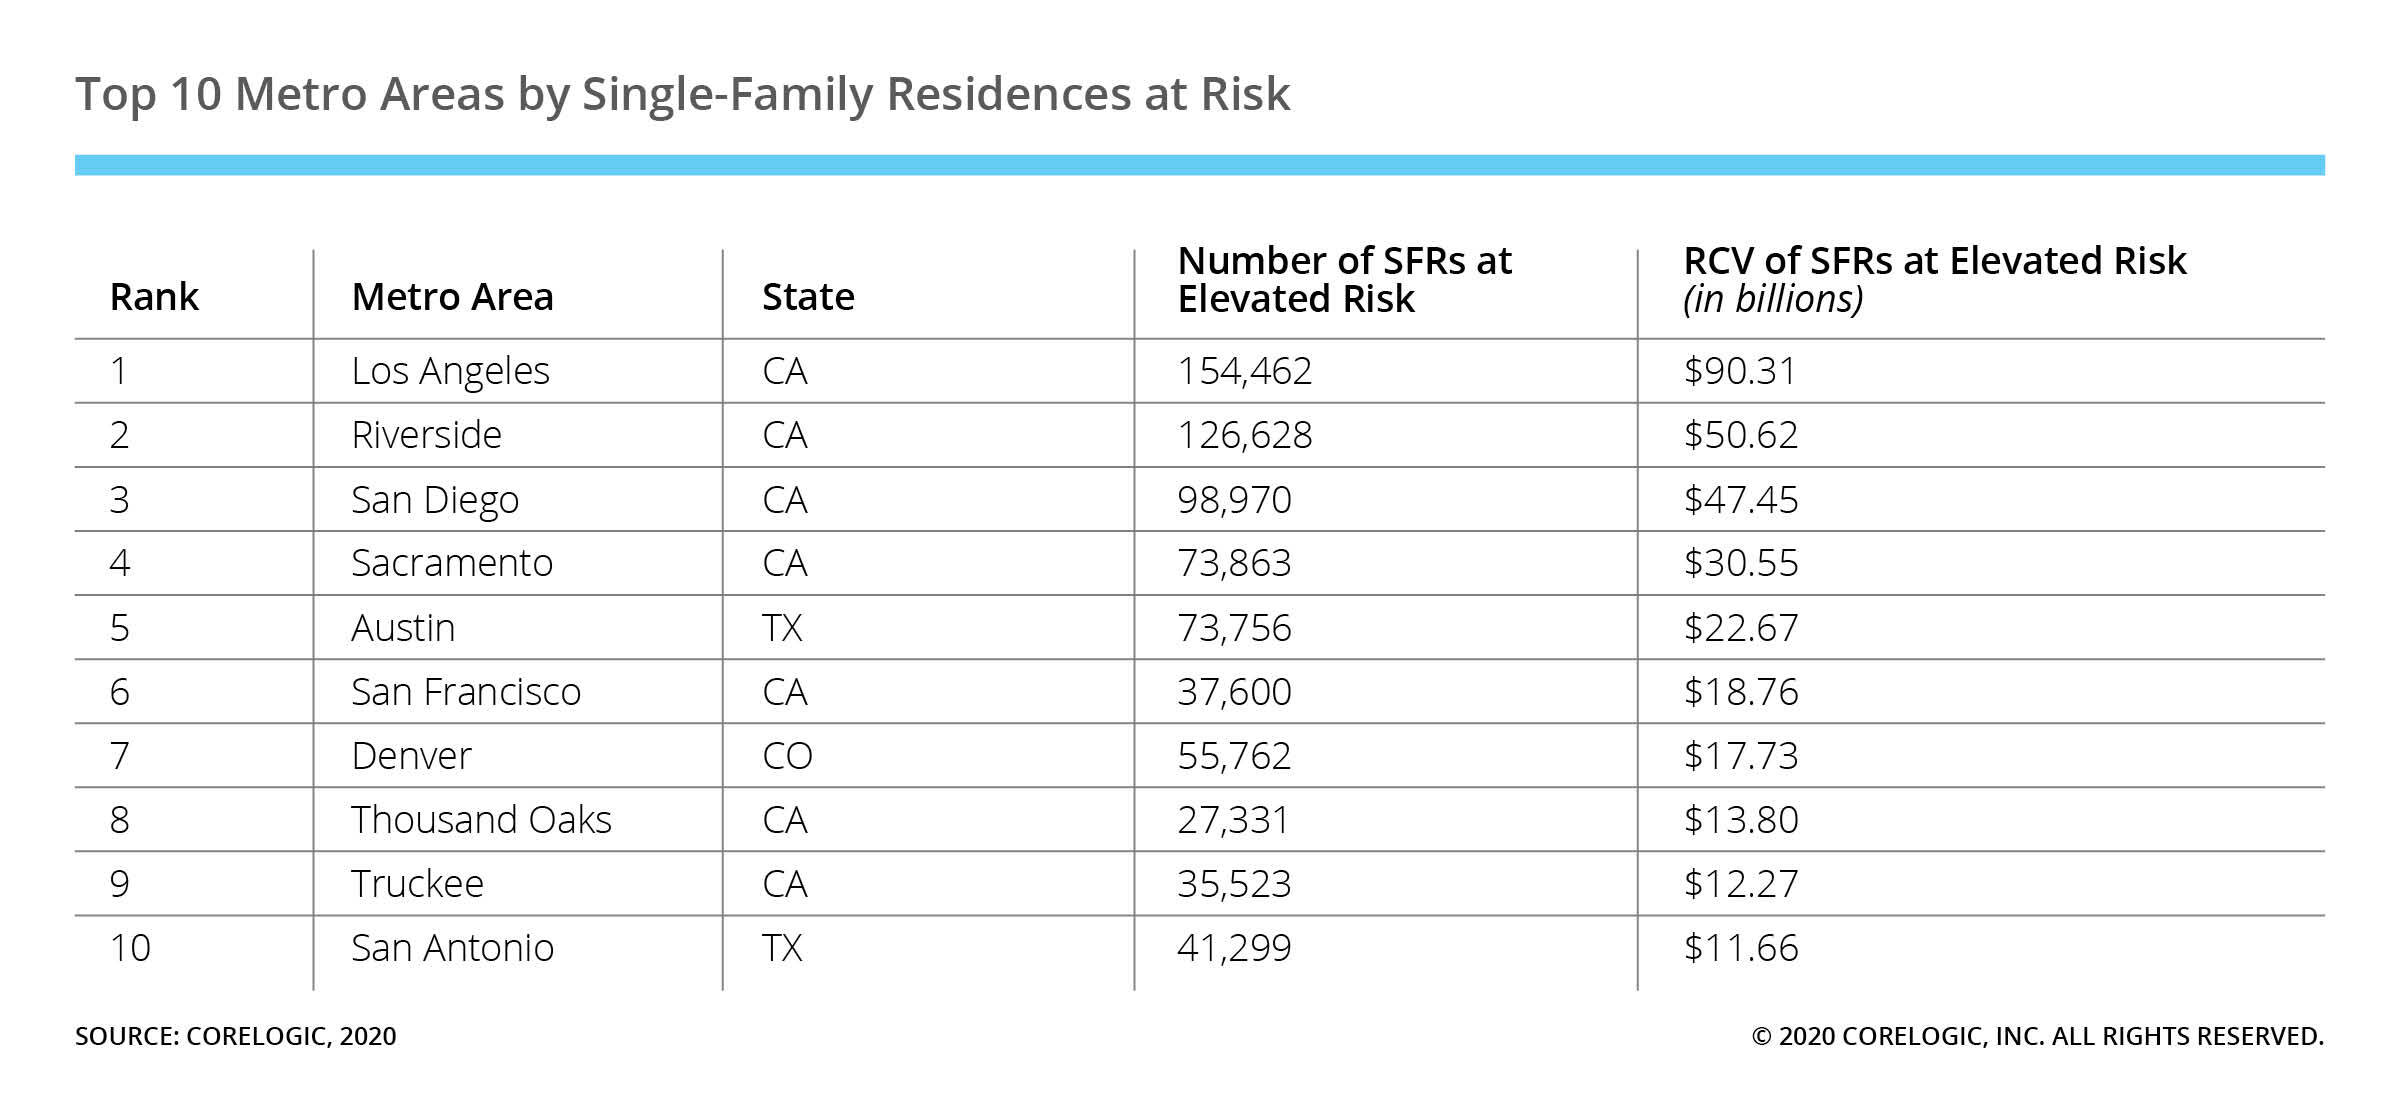Image resolution: width=2400 pixels, height=1110 pixels.
Task: Select the San Antonio metro cell
Action: (x=452, y=948)
